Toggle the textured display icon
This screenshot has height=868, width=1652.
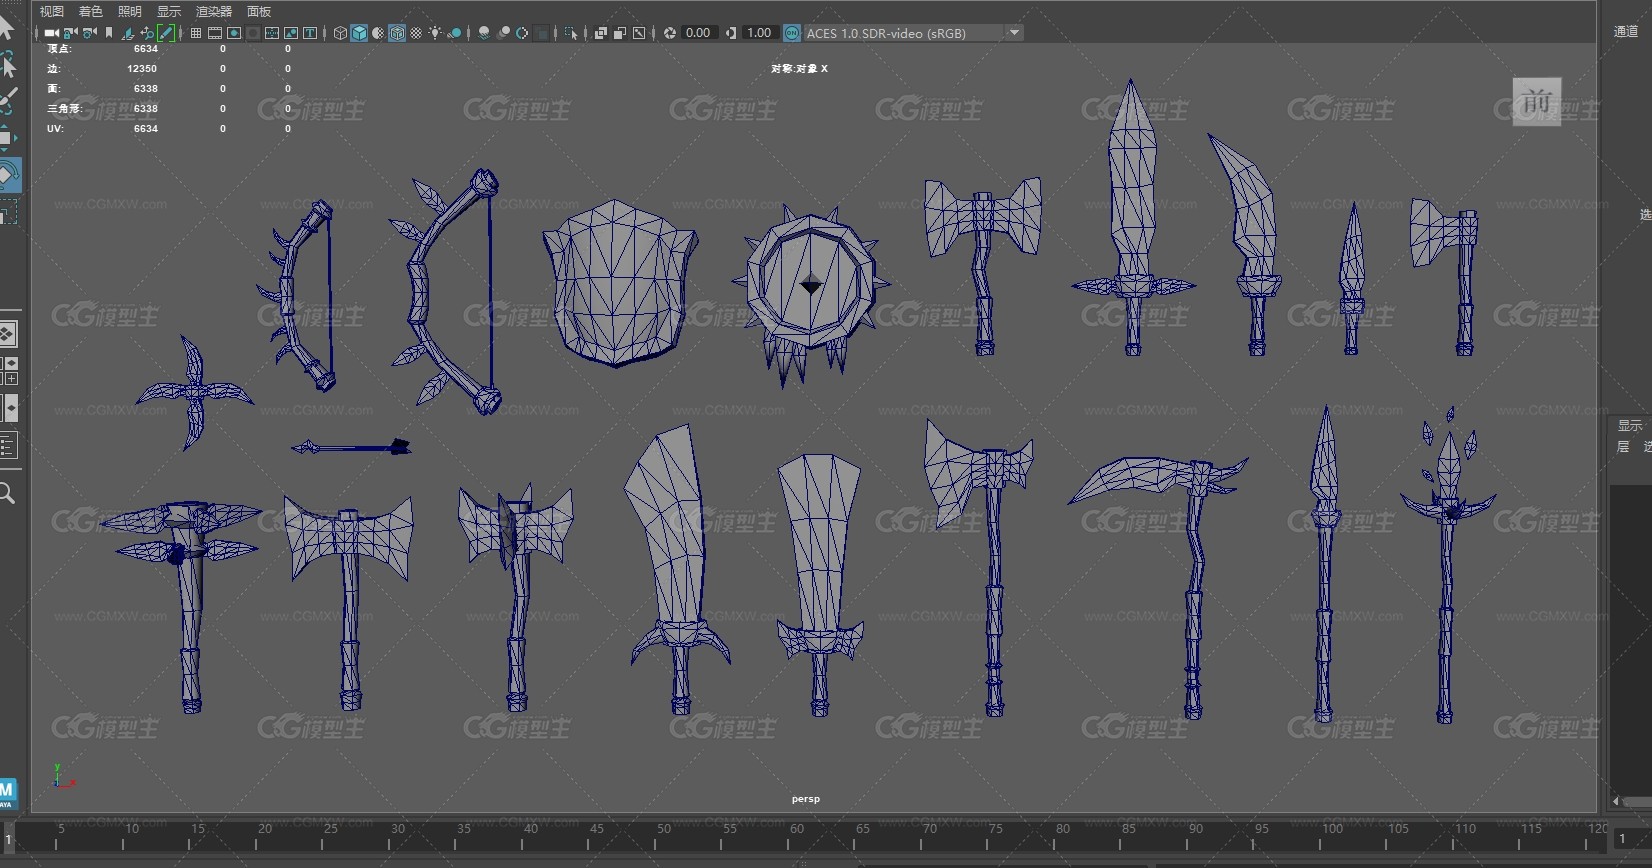pyautogui.click(x=416, y=33)
